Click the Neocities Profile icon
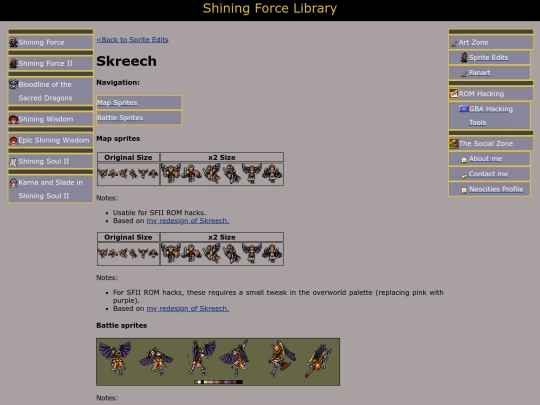540x405 pixels. pyautogui.click(x=464, y=190)
